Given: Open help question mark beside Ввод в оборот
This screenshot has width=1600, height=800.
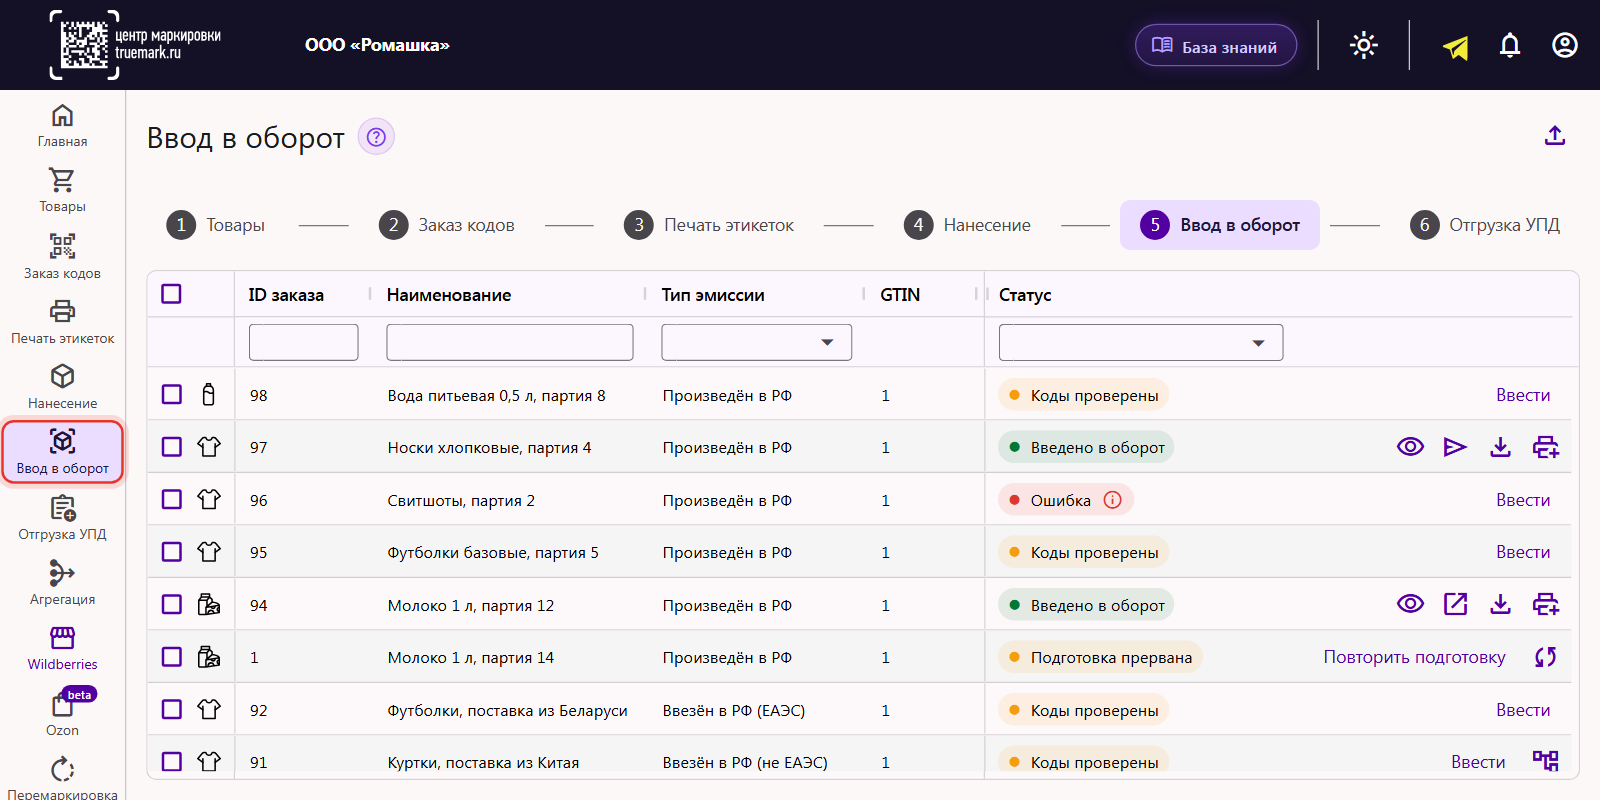Looking at the screenshot, I should [376, 137].
